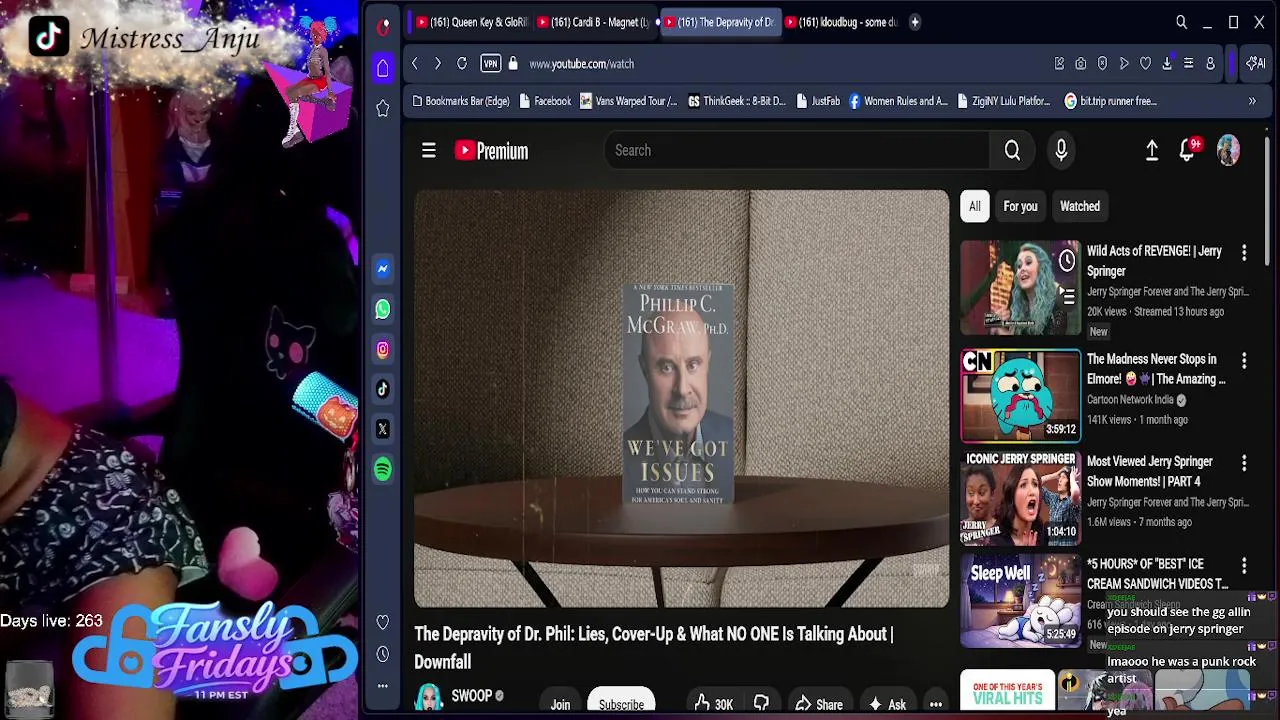Open the player/flow arrow icon in address bar
Screen dimensions: 1280x720
click(1124, 64)
